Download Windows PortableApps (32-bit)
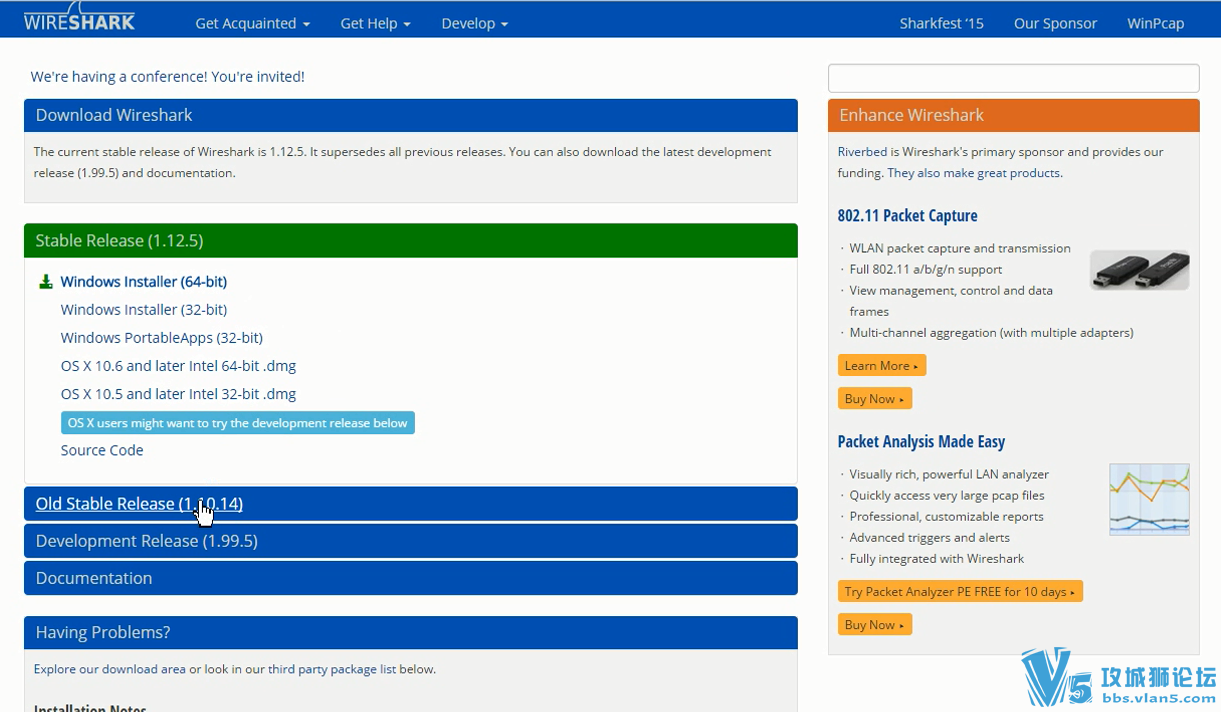The width and height of the screenshot is (1221, 712). 161,338
